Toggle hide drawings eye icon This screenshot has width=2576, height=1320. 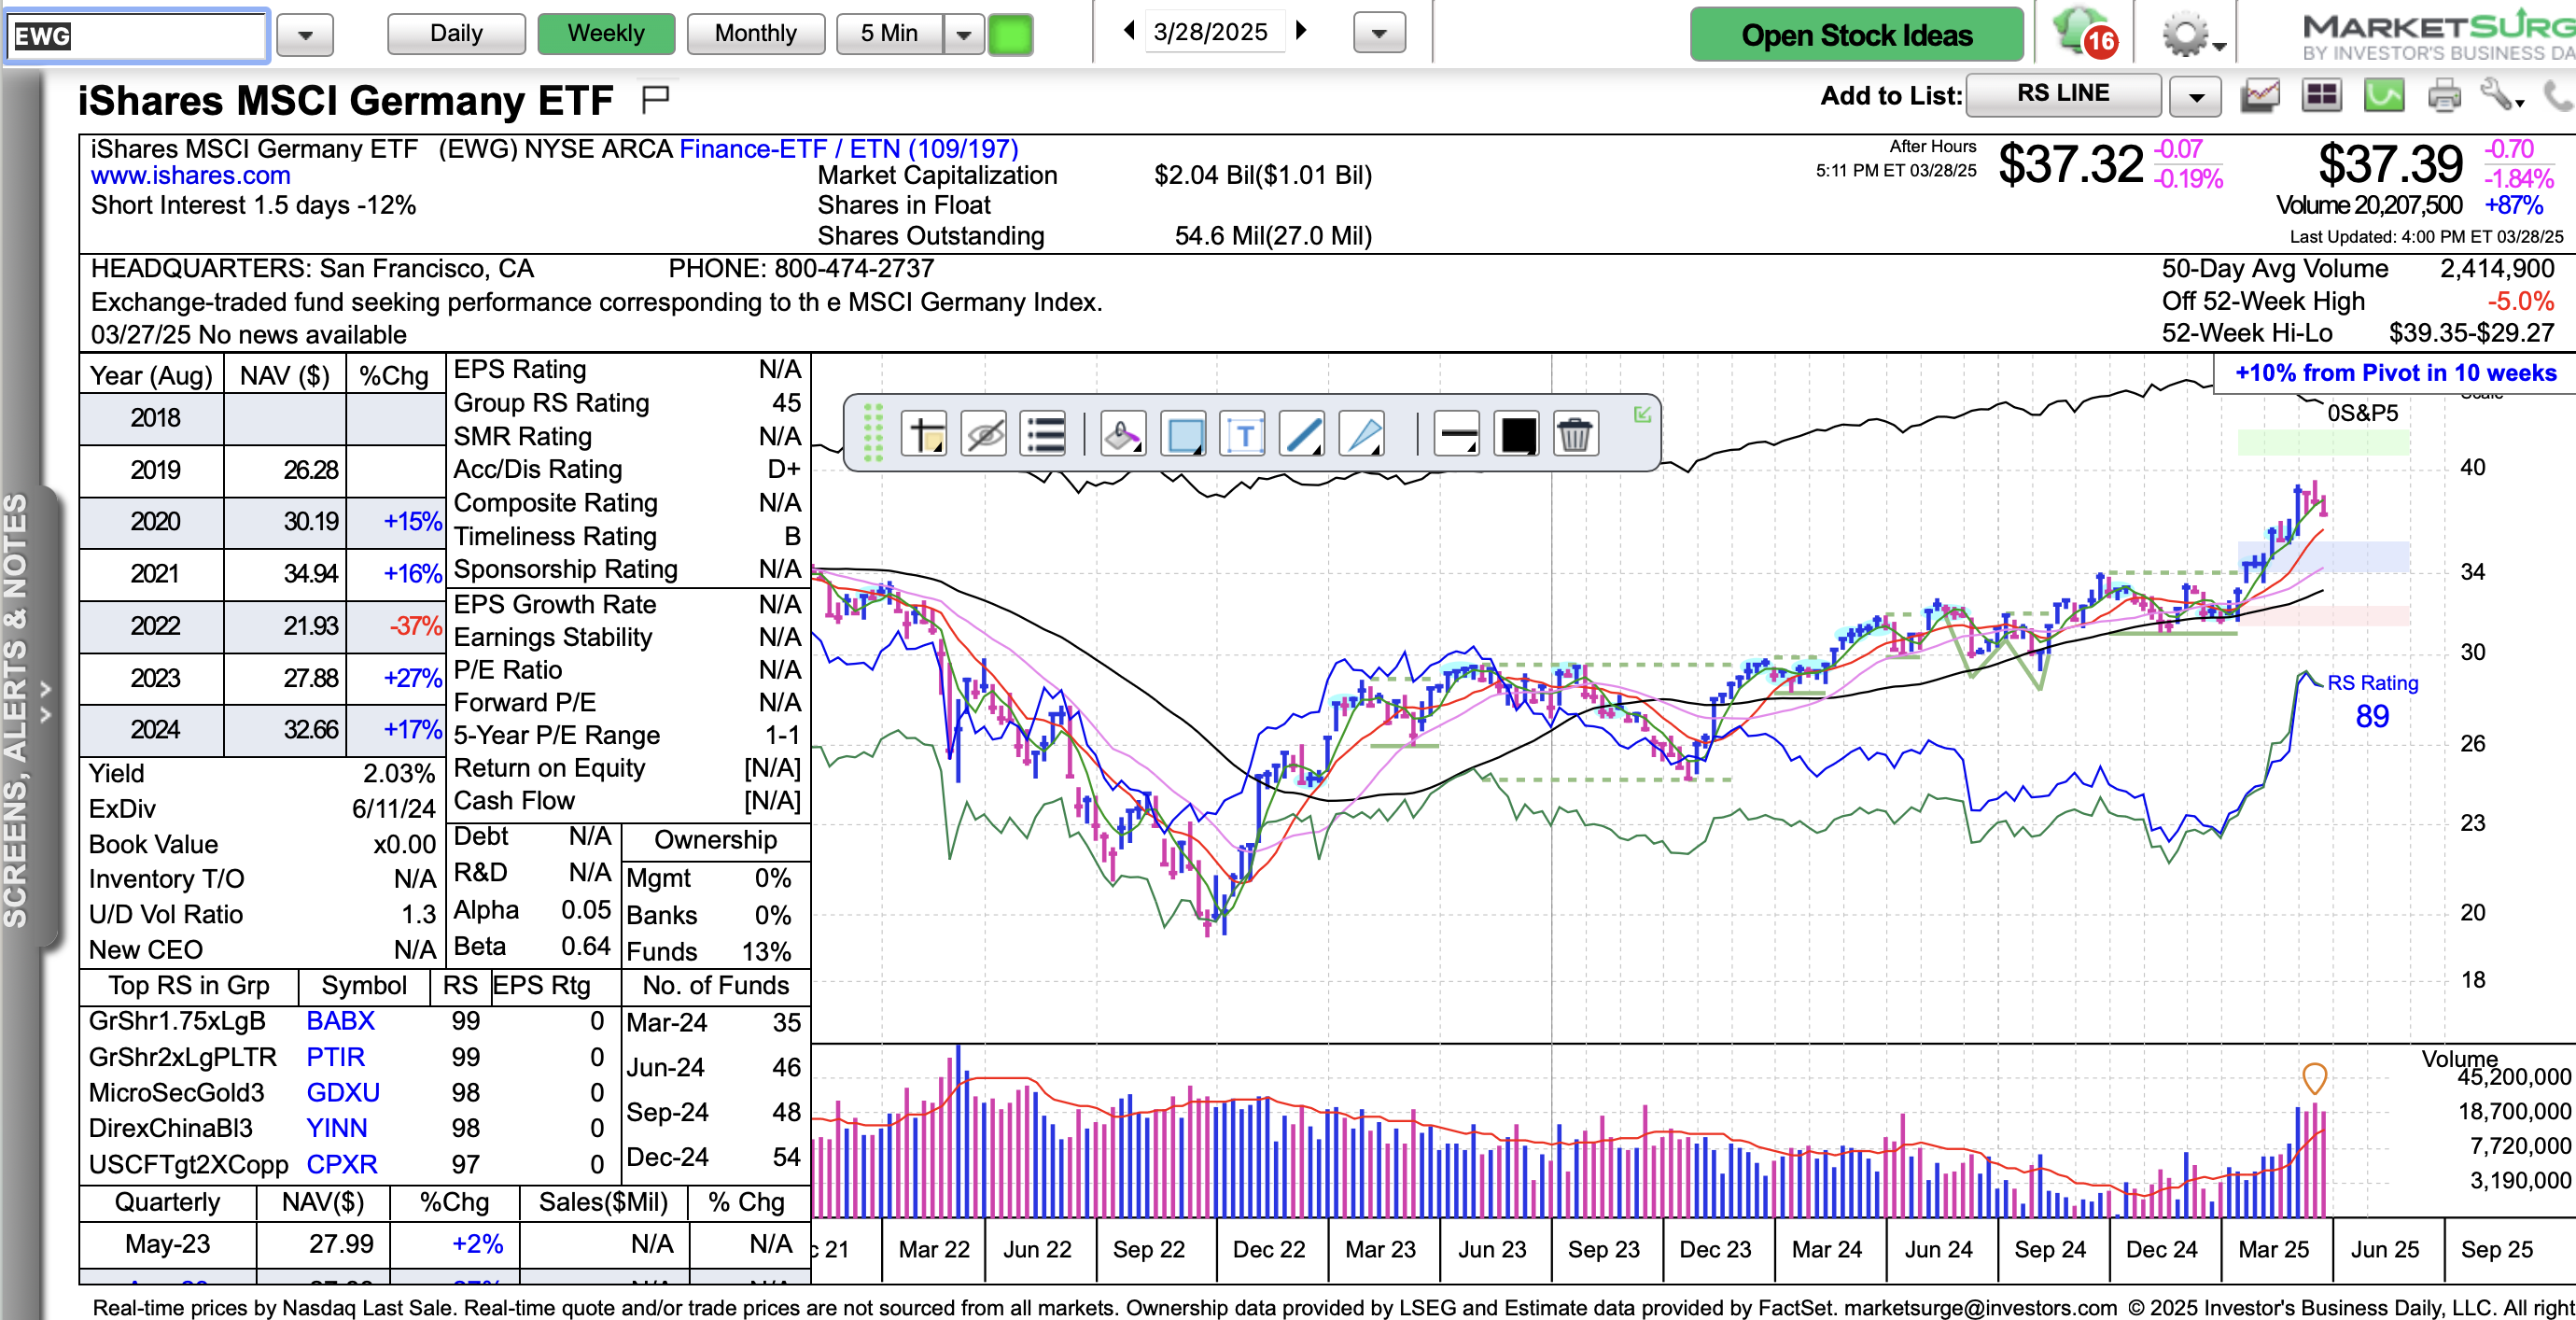(984, 435)
